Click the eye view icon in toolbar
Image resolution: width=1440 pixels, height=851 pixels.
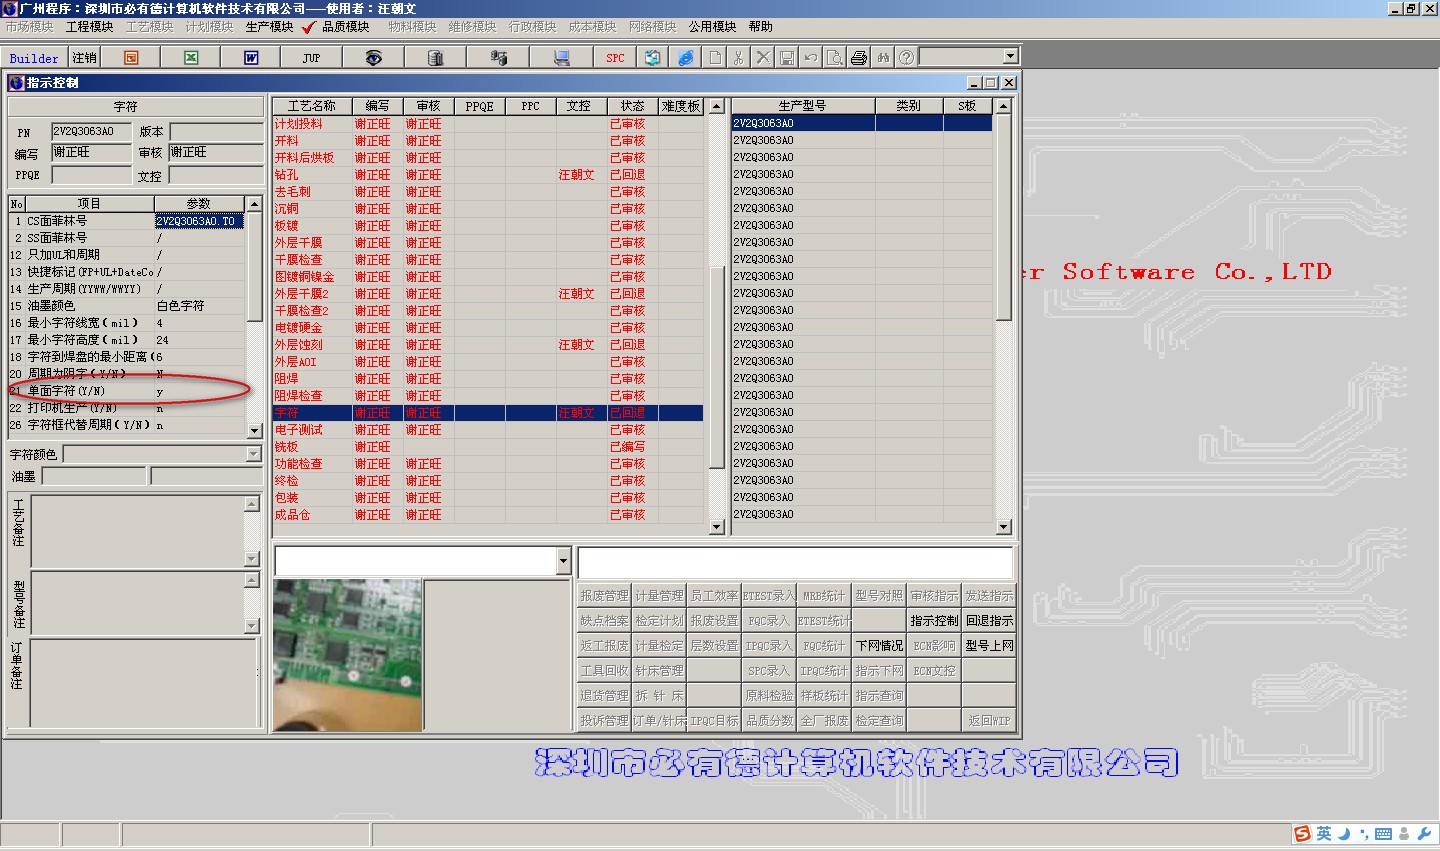click(373, 58)
